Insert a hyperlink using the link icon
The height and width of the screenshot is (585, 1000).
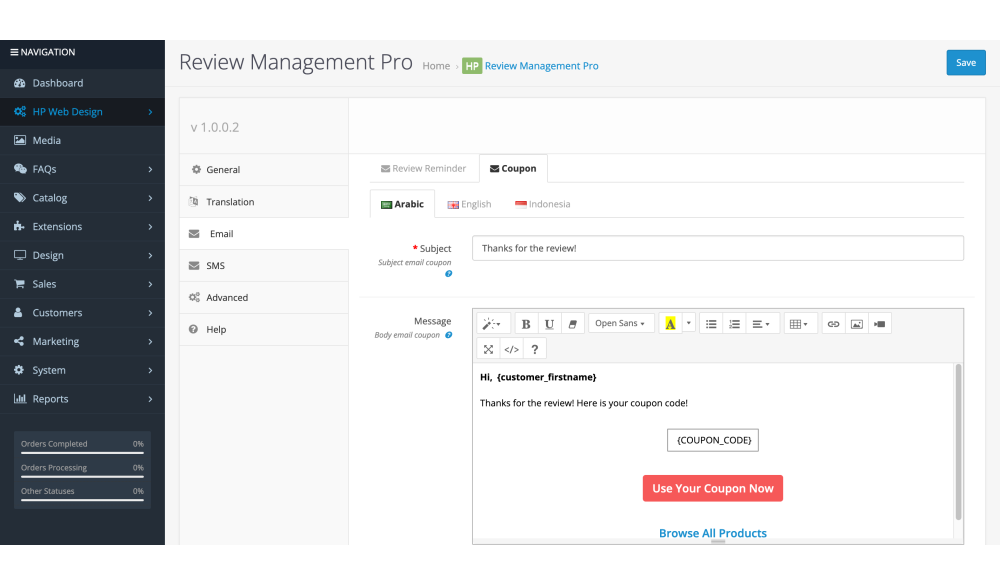(x=833, y=324)
